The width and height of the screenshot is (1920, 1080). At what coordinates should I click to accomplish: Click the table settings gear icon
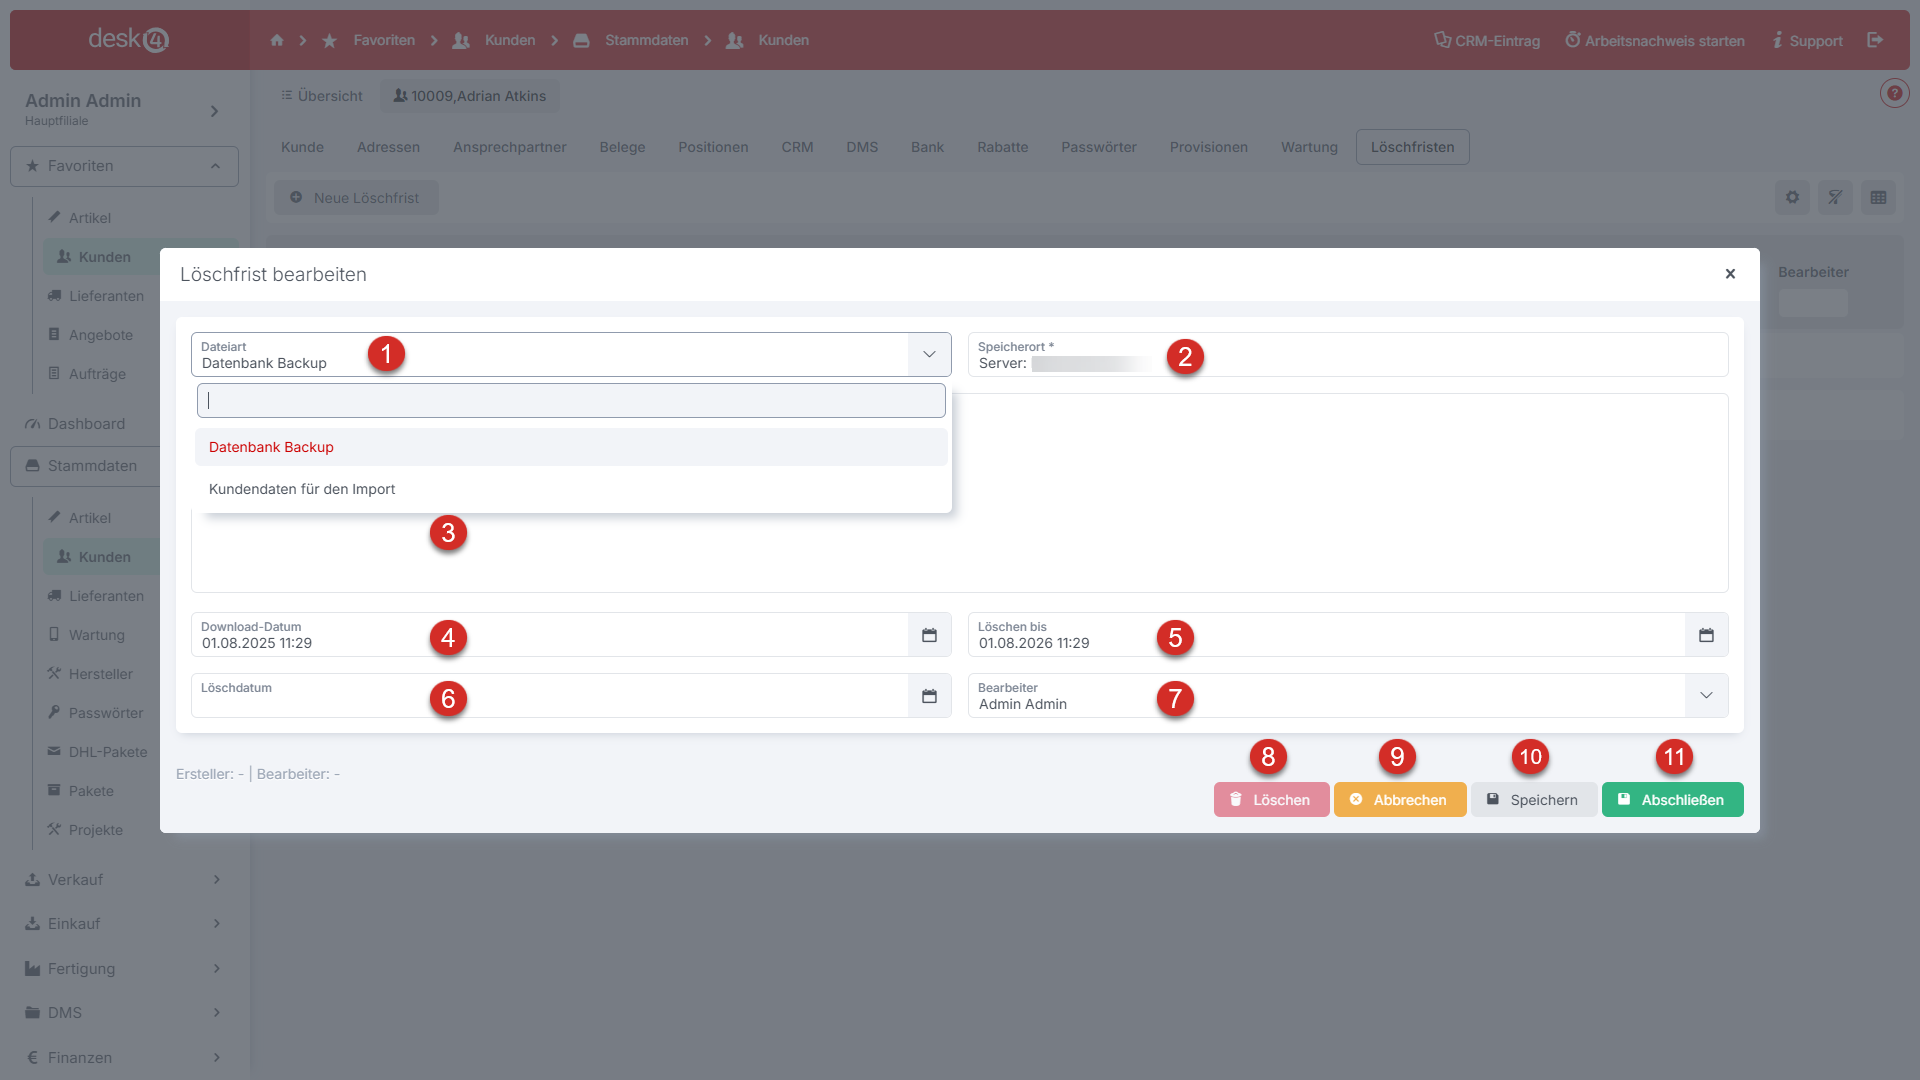[x=1792, y=197]
